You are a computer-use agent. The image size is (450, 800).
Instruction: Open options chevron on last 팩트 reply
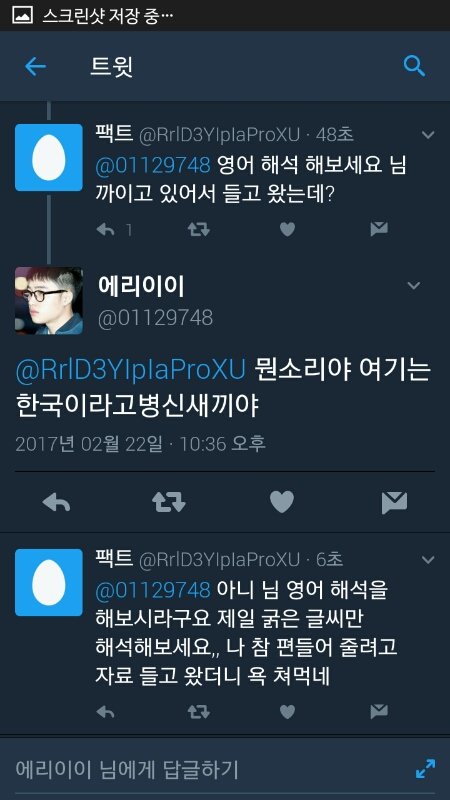[x=428, y=560]
